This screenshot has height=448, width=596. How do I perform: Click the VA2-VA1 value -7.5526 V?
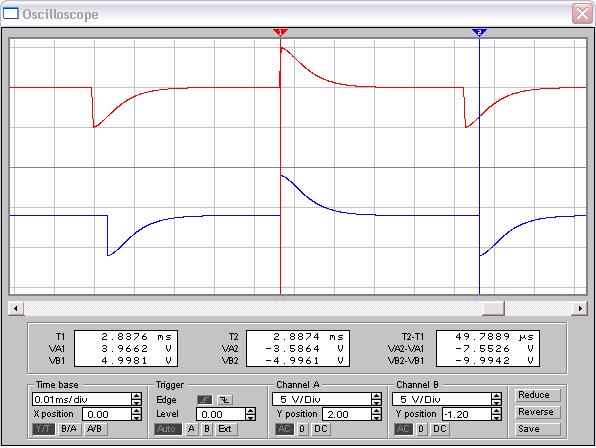pyautogui.click(x=495, y=348)
